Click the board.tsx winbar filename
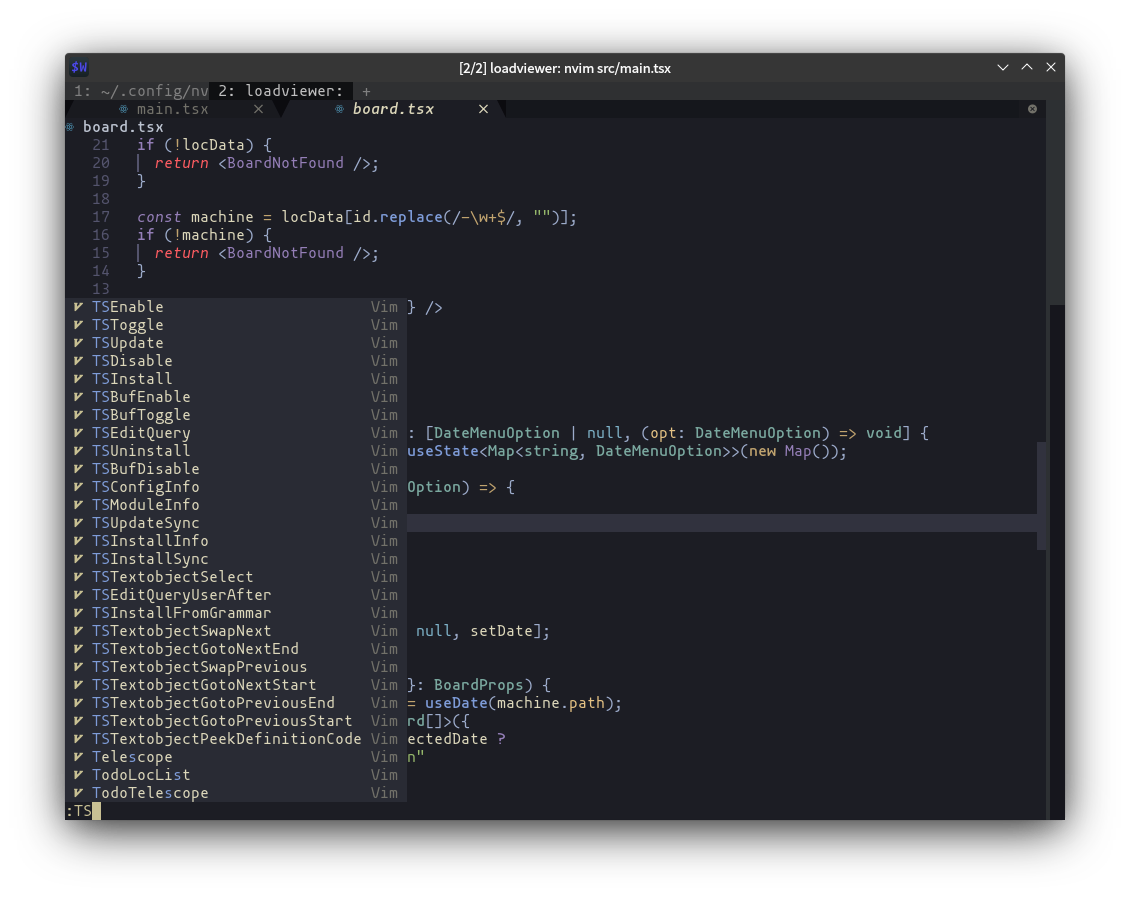The height and width of the screenshot is (897, 1130). pos(123,127)
